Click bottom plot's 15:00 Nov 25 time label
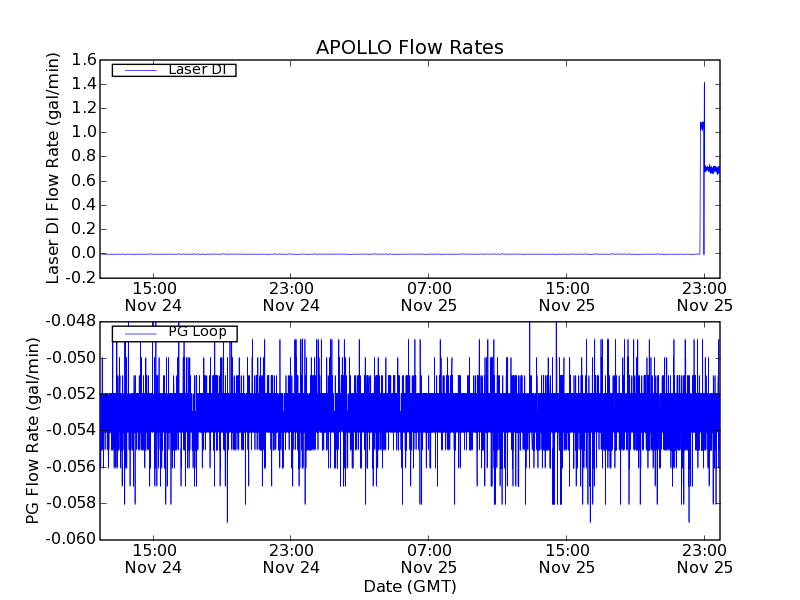This screenshot has width=800, height=600. [x=567, y=558]
